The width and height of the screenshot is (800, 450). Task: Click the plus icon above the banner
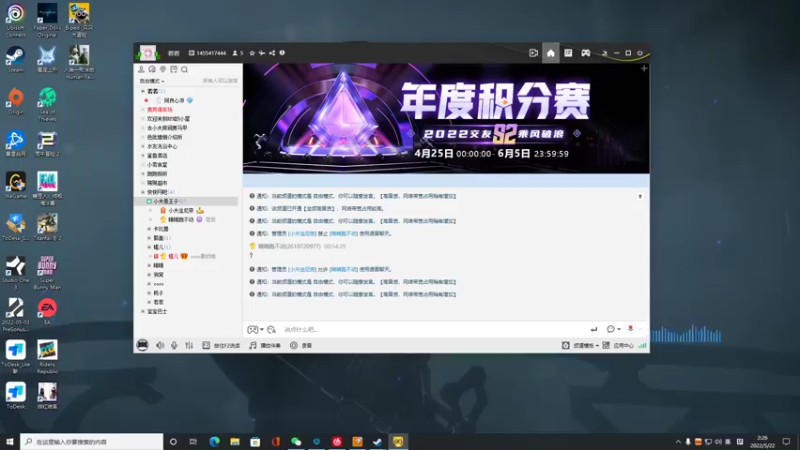tap(644, 68)
